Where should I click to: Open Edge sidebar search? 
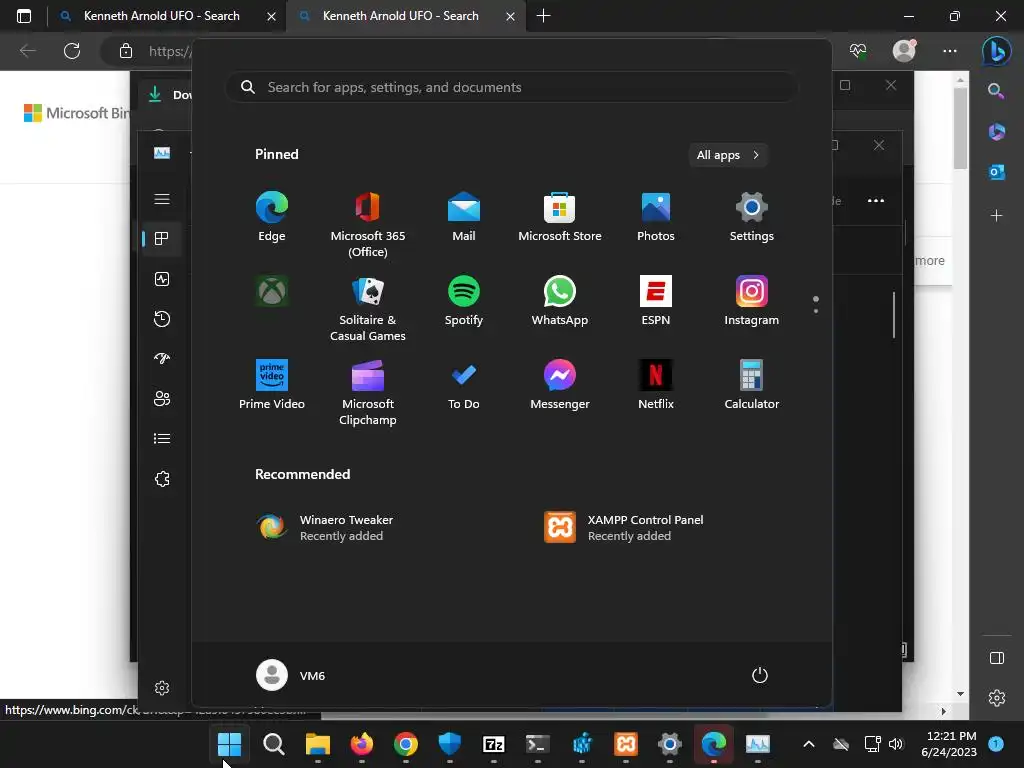tap(996, 91)
